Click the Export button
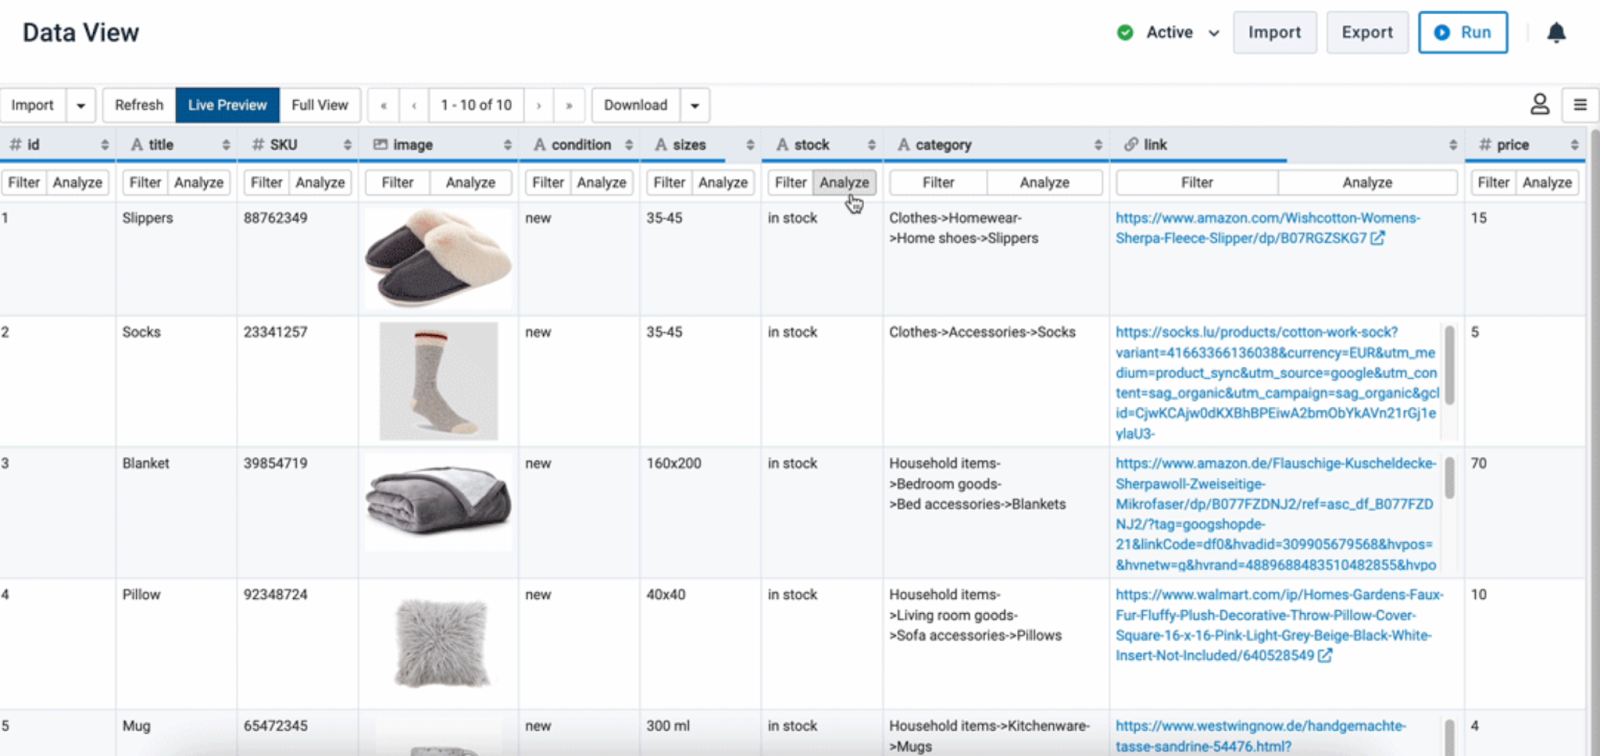The image size is (1600, 756). (1367, 33)
